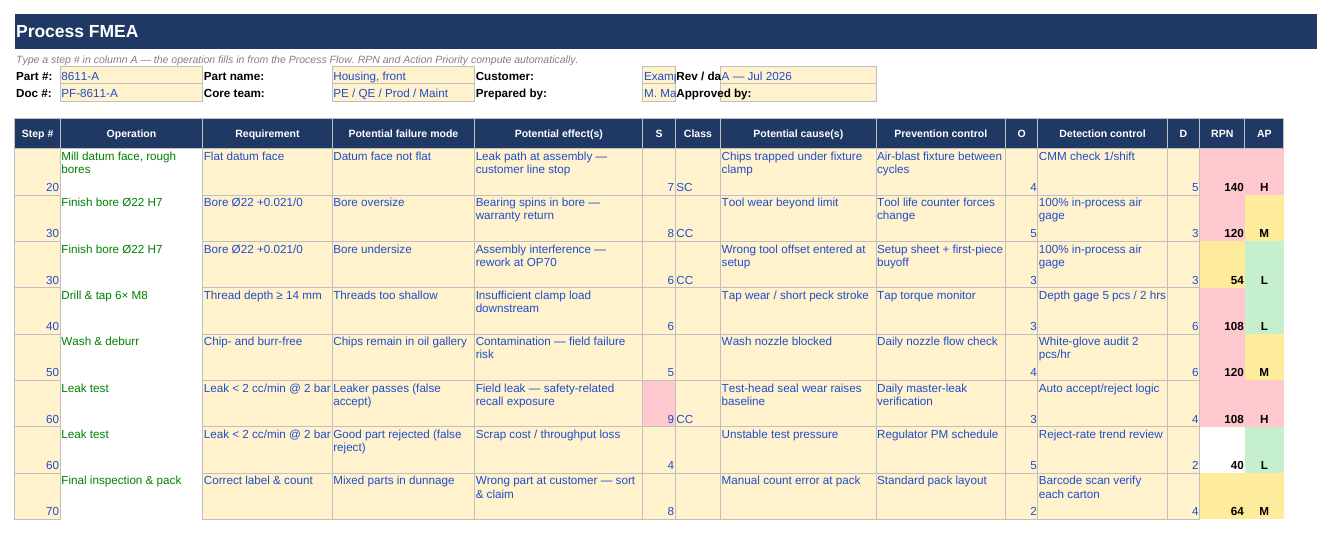Click 'Tool life counter forces change' cell
The height and width of the screenshot is (534, 1317).
click(940, 218)
